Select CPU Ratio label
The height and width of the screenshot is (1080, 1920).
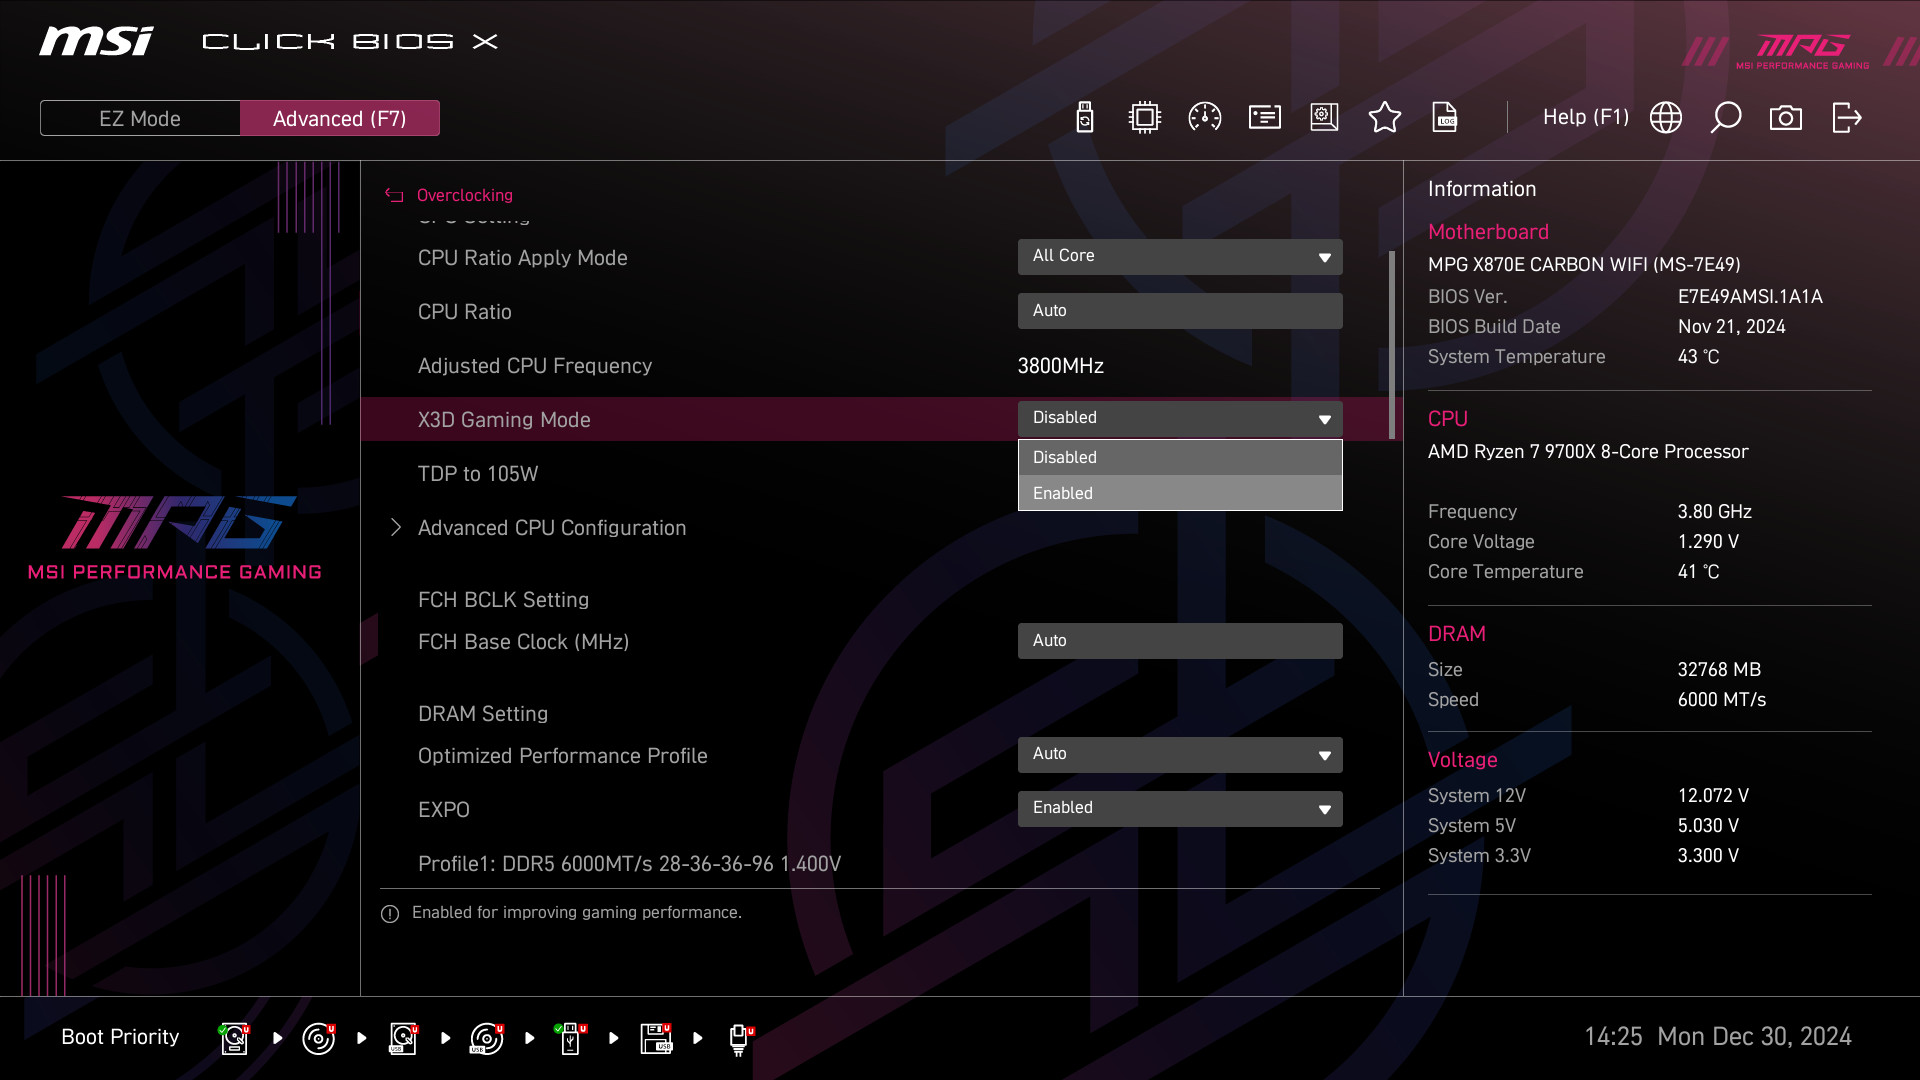coord(465,312)
